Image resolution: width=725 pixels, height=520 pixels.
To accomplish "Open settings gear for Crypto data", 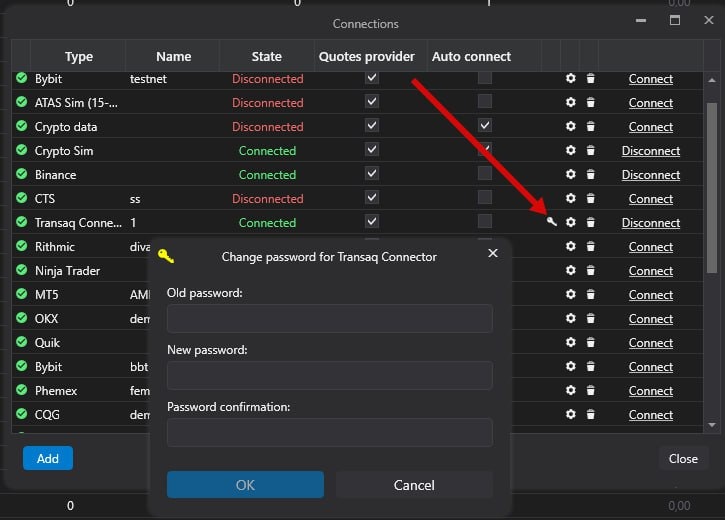I will point(571,126).
